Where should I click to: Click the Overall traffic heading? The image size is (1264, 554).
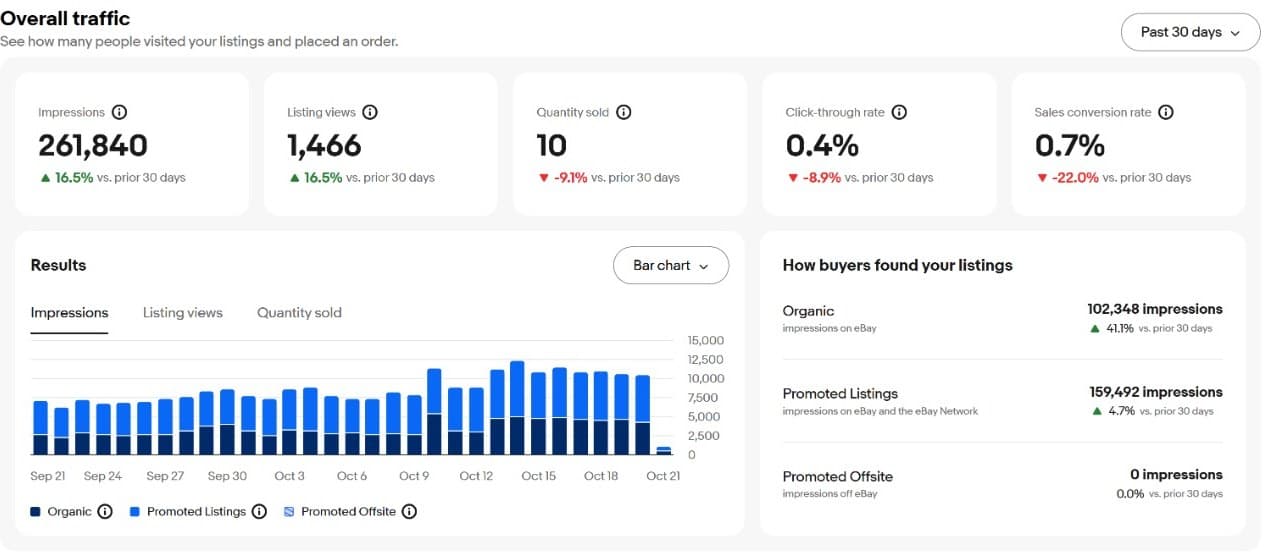(x=65, y=18)
